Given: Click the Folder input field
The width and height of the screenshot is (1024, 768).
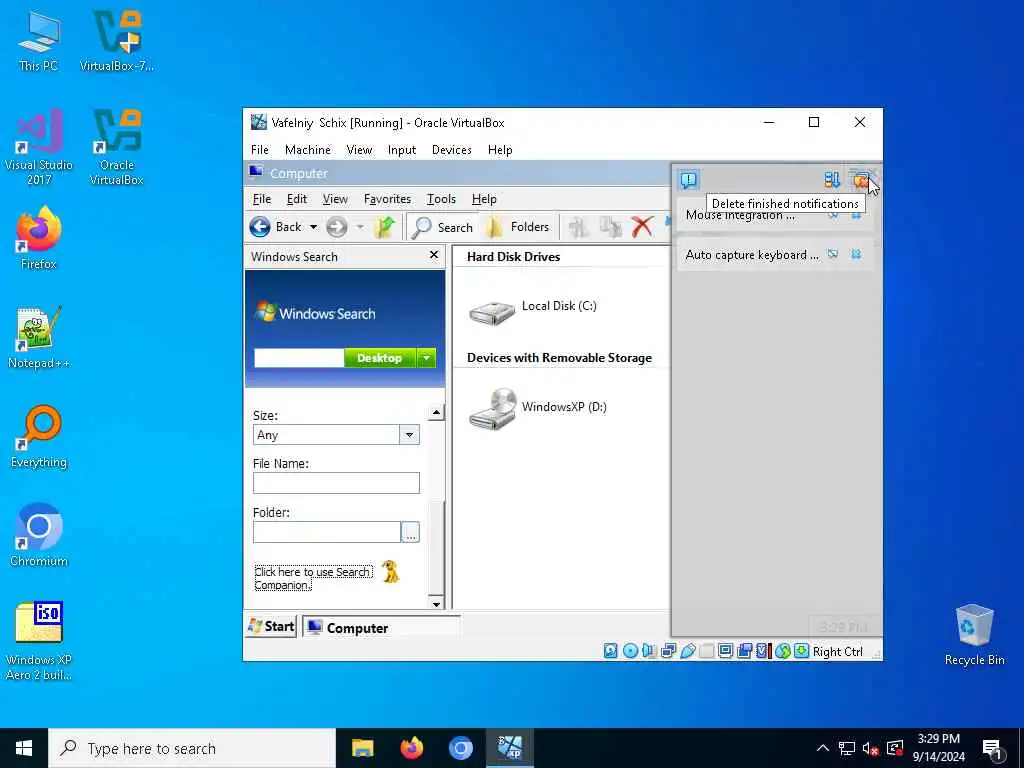Looking at the screenshot, I should pyautogui.click(x=327, y=532).
